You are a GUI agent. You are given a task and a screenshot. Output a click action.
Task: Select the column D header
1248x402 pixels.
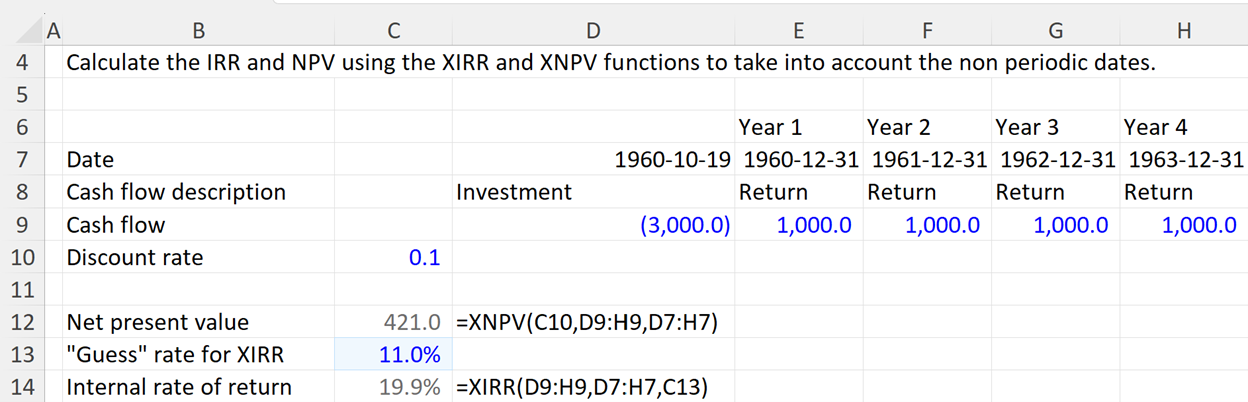coord(593,31)
